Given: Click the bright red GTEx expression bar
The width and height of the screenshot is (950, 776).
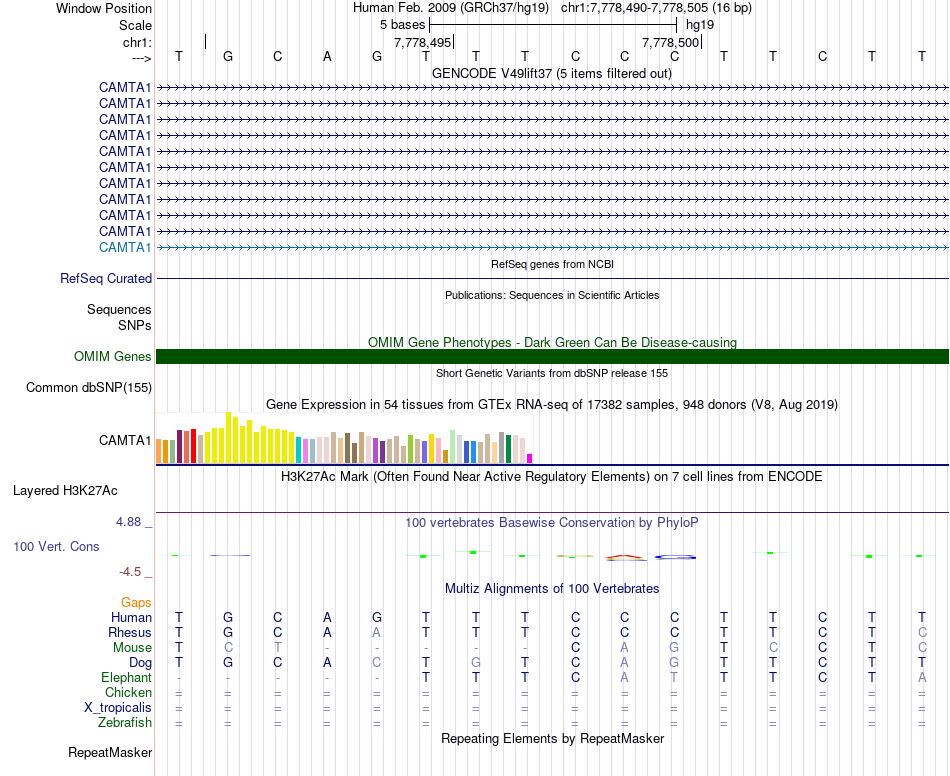Looking at the screenshot, I should tap(193, 446).
